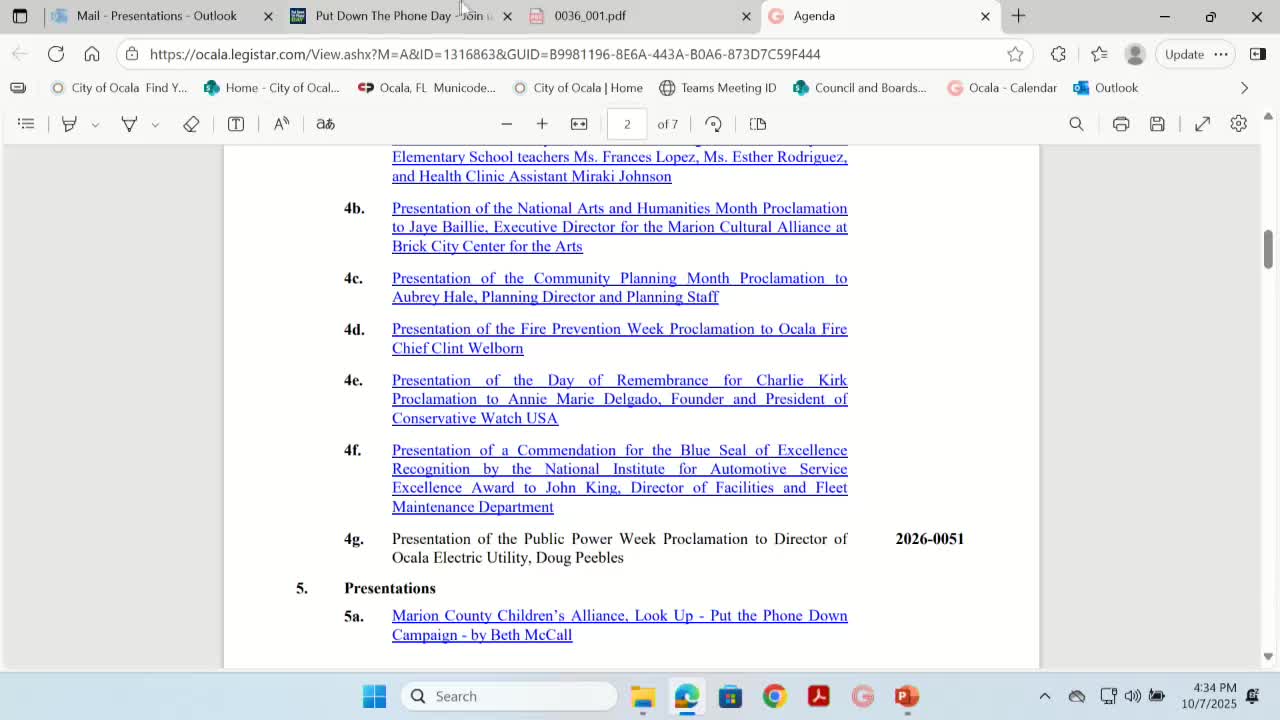Toggle favorite star for this page

(x=1015, y=54)
